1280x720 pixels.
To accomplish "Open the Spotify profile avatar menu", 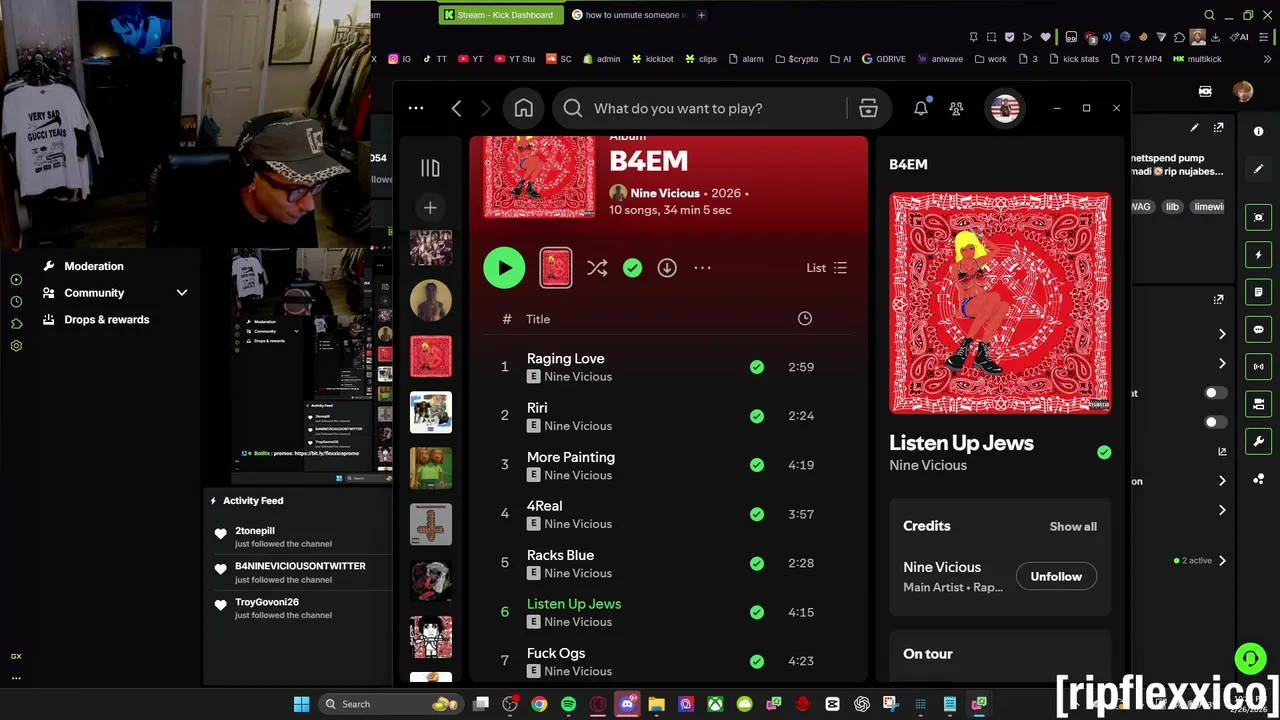I will [1005, 108].
